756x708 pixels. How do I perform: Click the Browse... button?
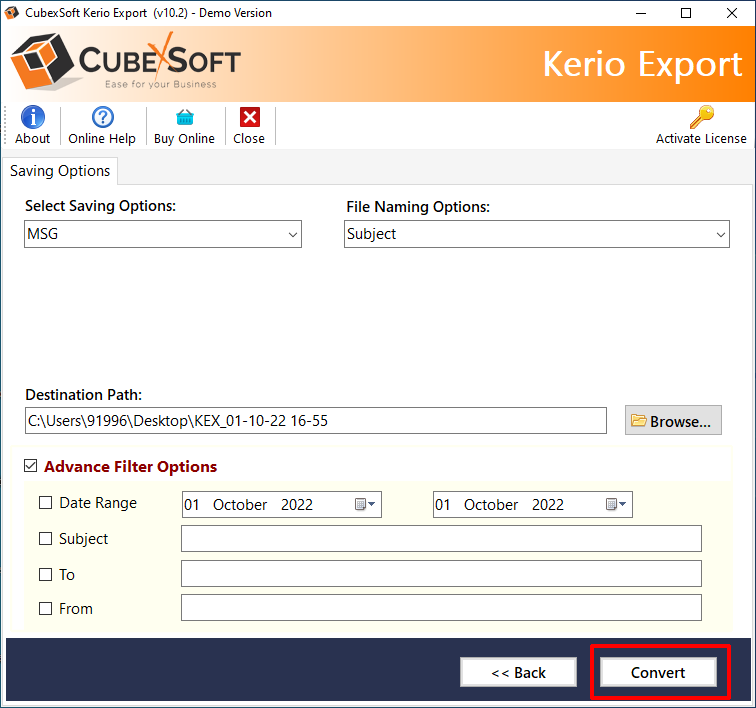[673, 421]
